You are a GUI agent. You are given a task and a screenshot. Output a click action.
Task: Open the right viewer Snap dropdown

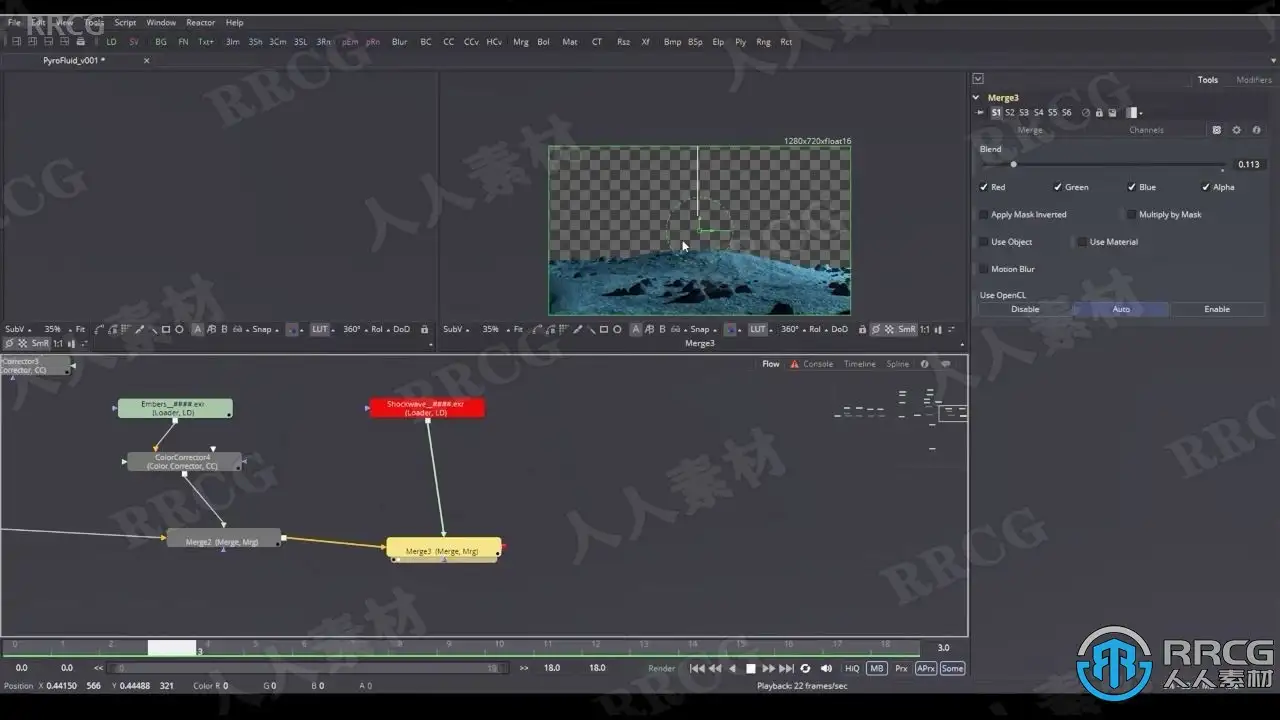click(702, 329)
